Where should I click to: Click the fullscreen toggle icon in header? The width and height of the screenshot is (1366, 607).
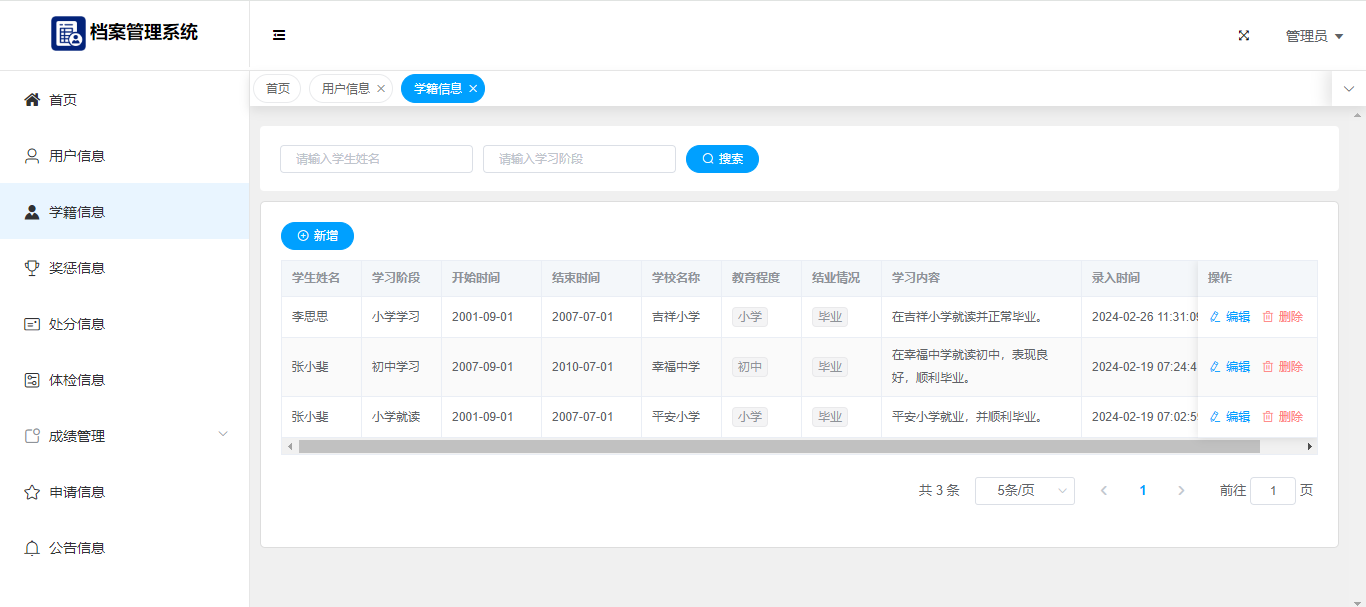(1244, 35)
